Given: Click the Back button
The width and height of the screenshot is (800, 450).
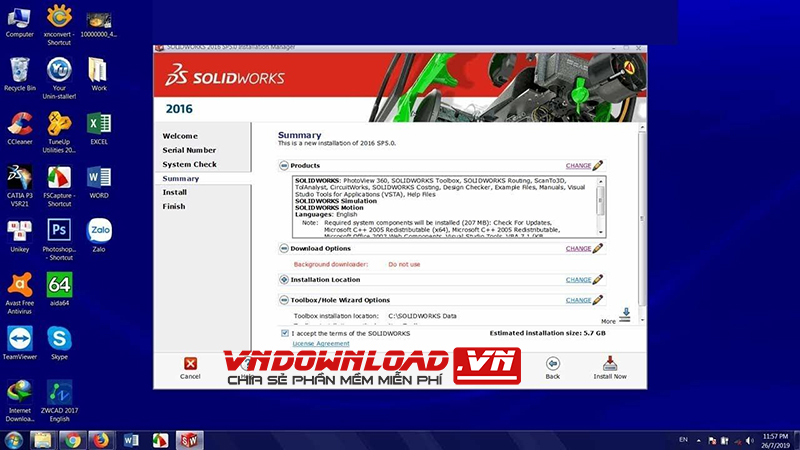Looking at the screenshot, I should [x=553, y=368].
